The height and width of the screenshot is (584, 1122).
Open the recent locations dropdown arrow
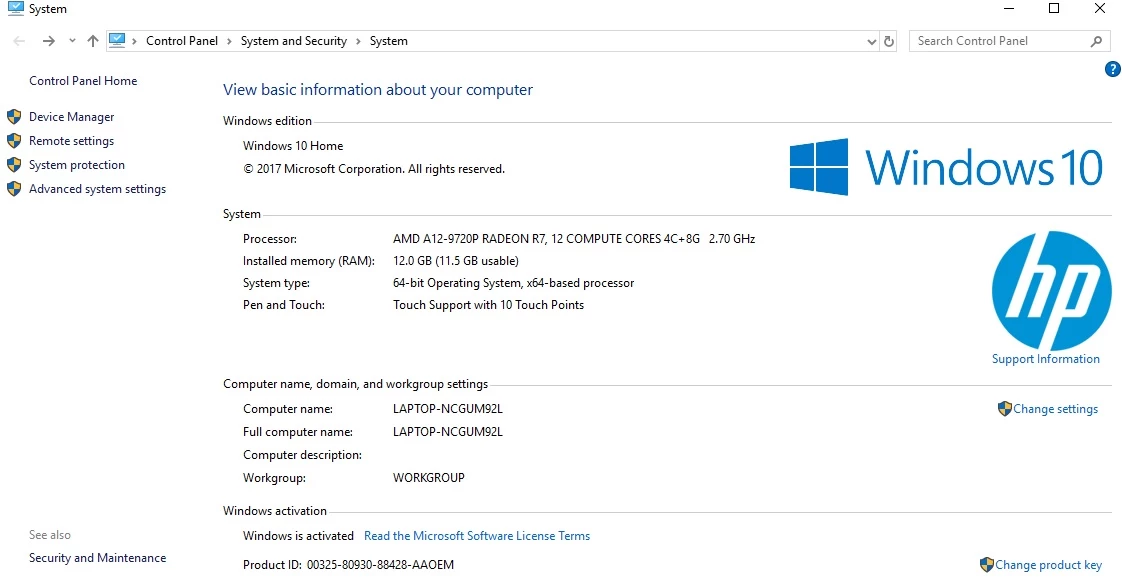72,41
